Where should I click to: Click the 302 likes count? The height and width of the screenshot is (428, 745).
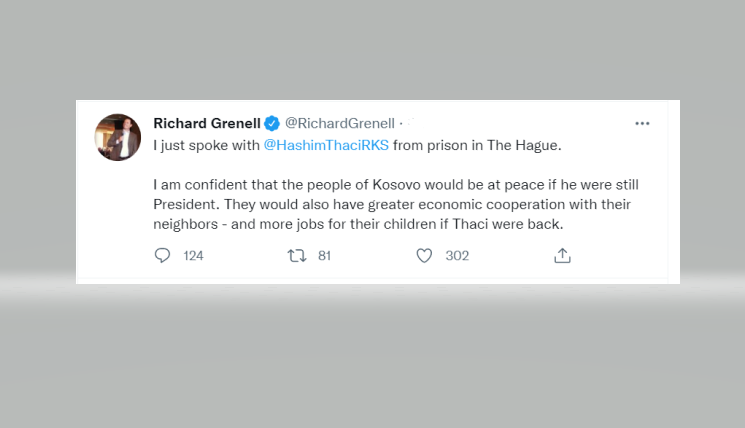coord(457,256)
